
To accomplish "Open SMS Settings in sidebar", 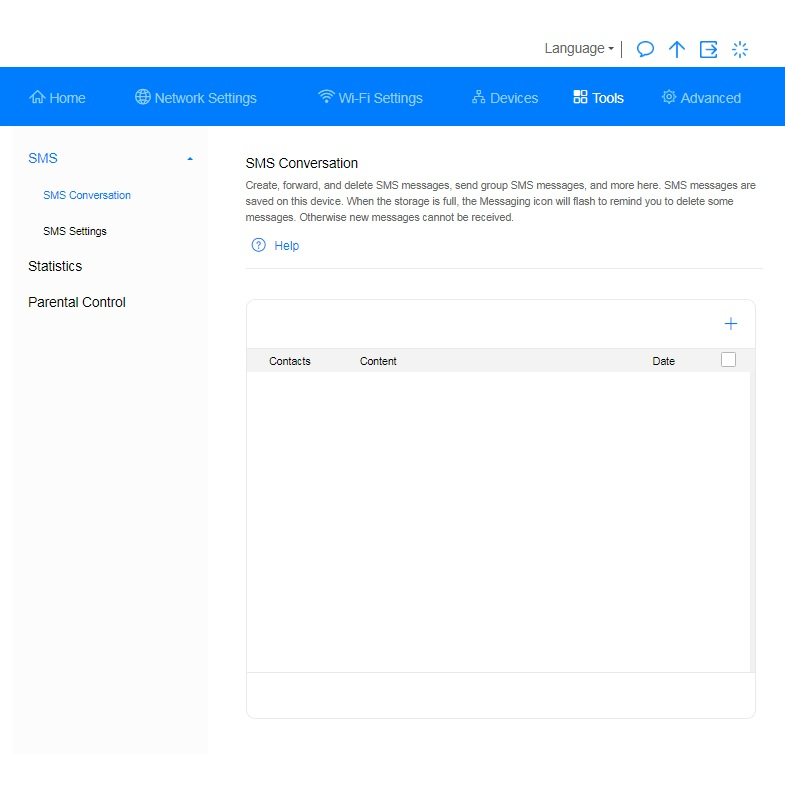I will (75, 231).
